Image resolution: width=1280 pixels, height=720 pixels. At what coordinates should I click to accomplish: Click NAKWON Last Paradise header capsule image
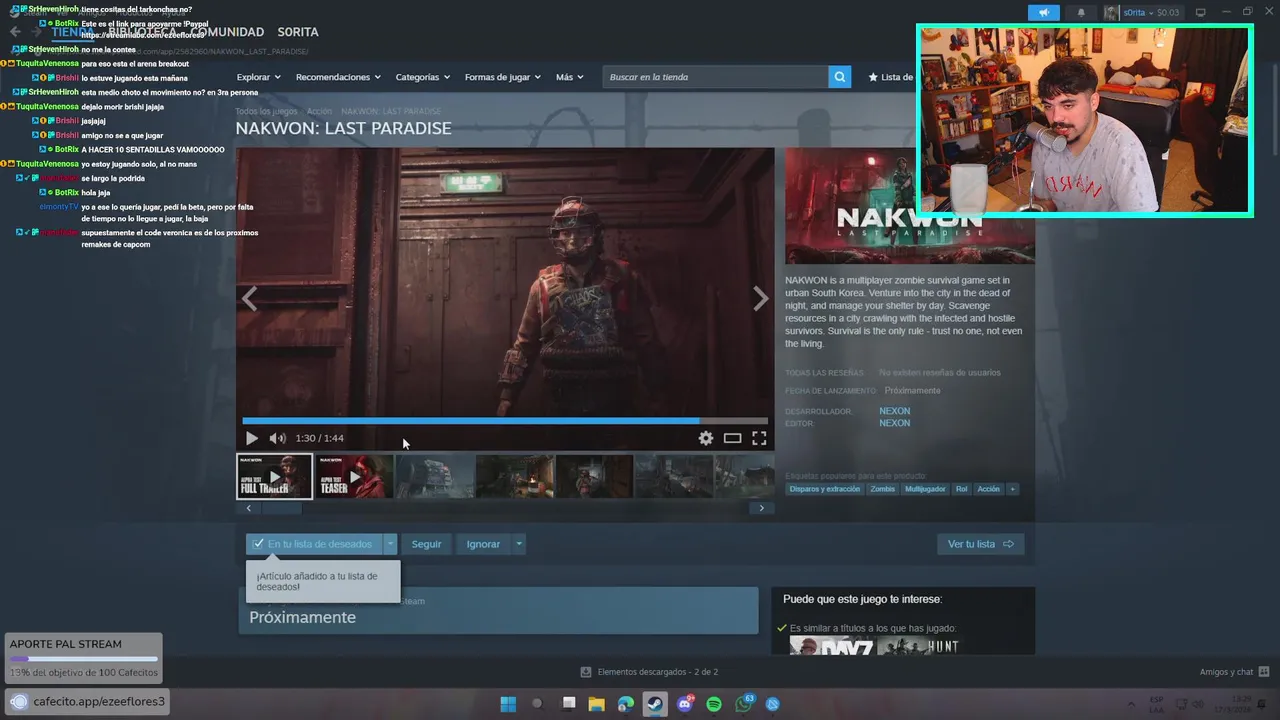click(910, 206)
